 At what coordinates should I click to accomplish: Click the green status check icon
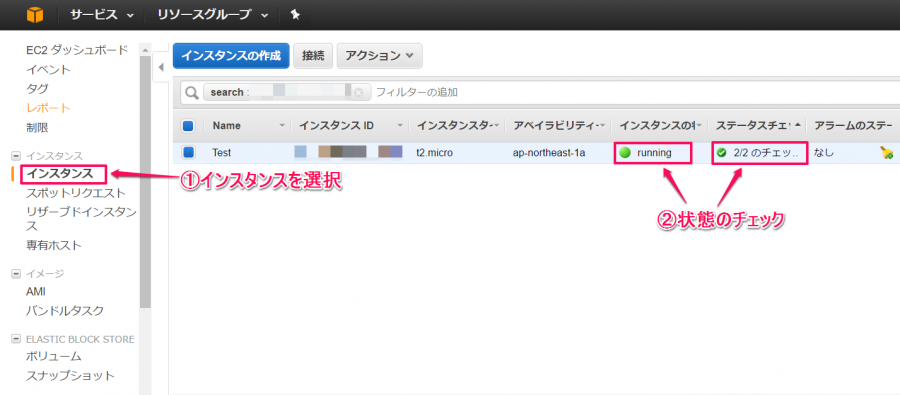(721, 153)
